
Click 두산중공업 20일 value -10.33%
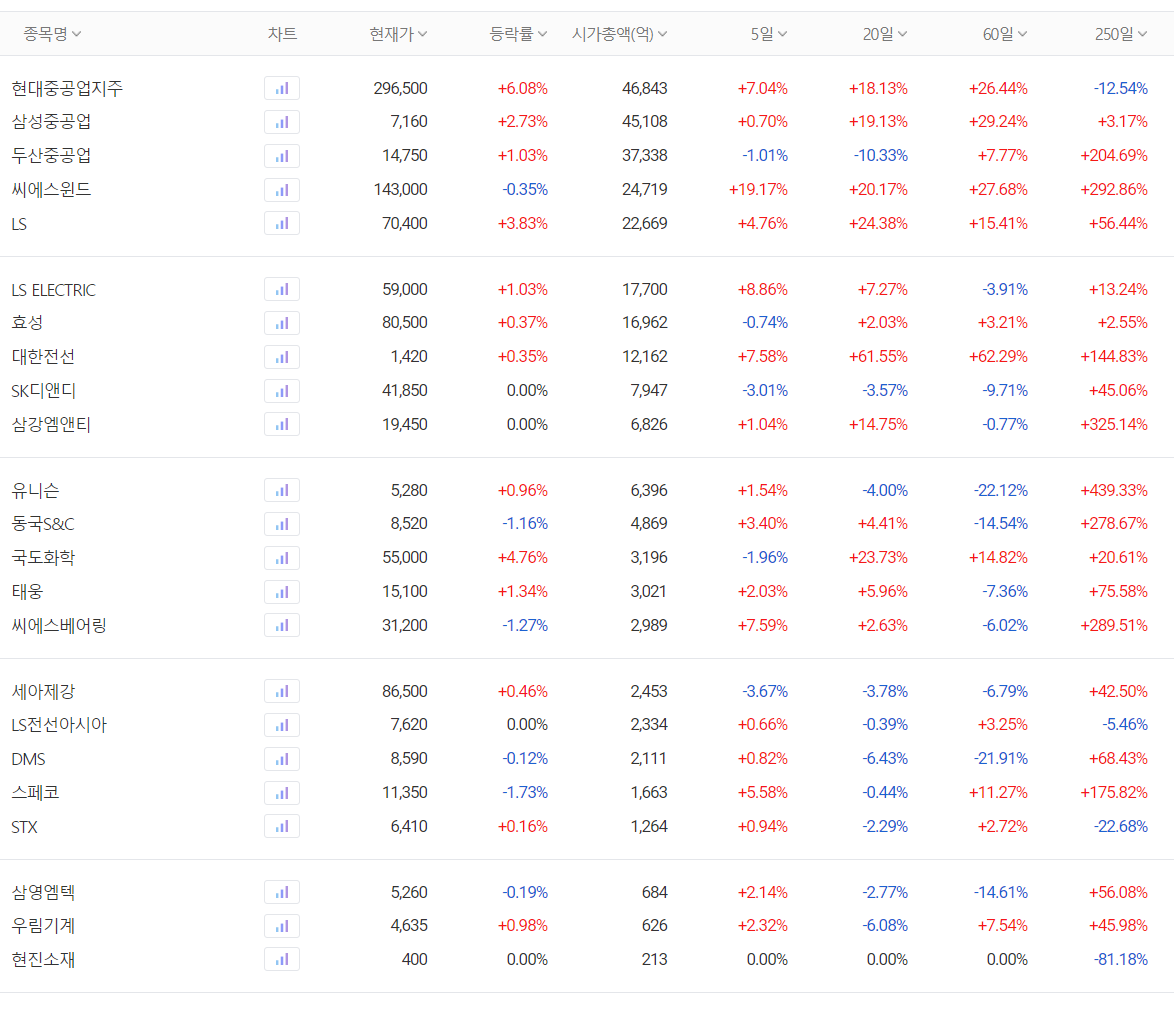pos(880,156)
